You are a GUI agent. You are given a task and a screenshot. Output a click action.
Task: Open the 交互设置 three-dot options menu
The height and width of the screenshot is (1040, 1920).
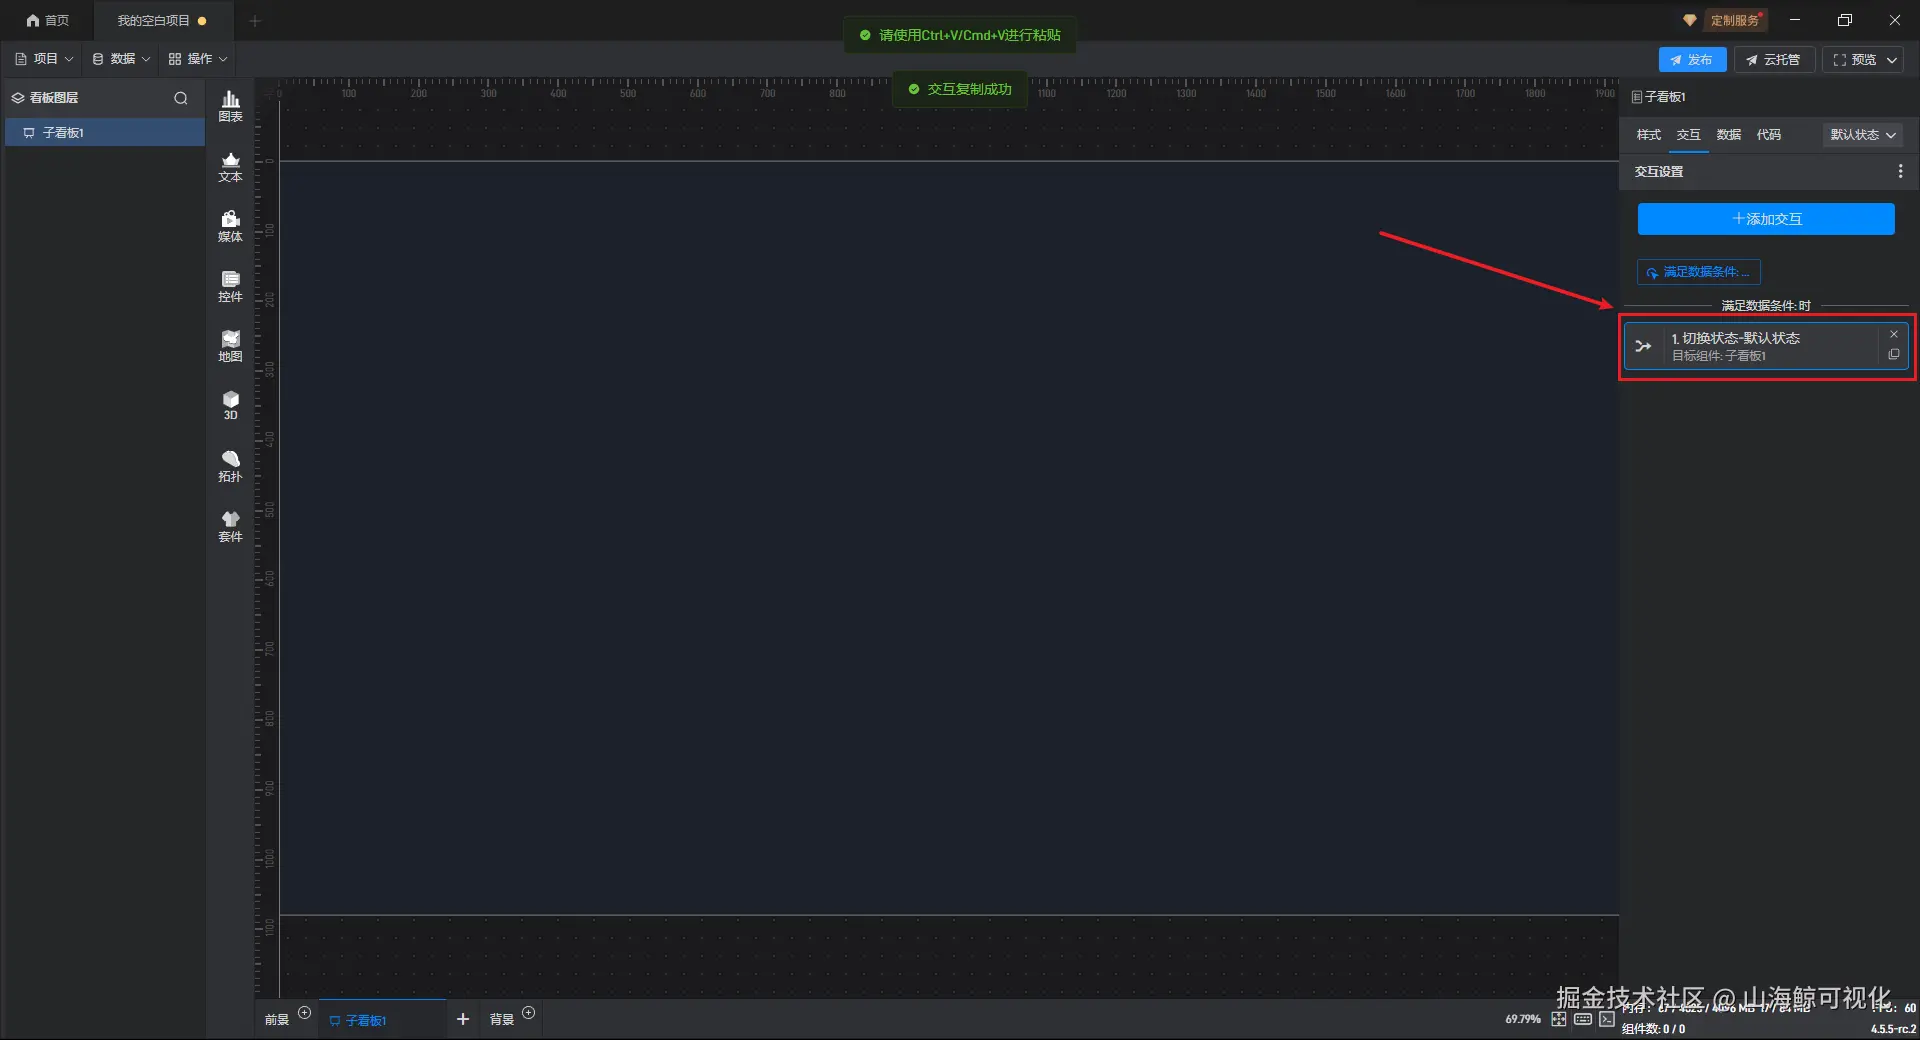(x=1900, y=172)
